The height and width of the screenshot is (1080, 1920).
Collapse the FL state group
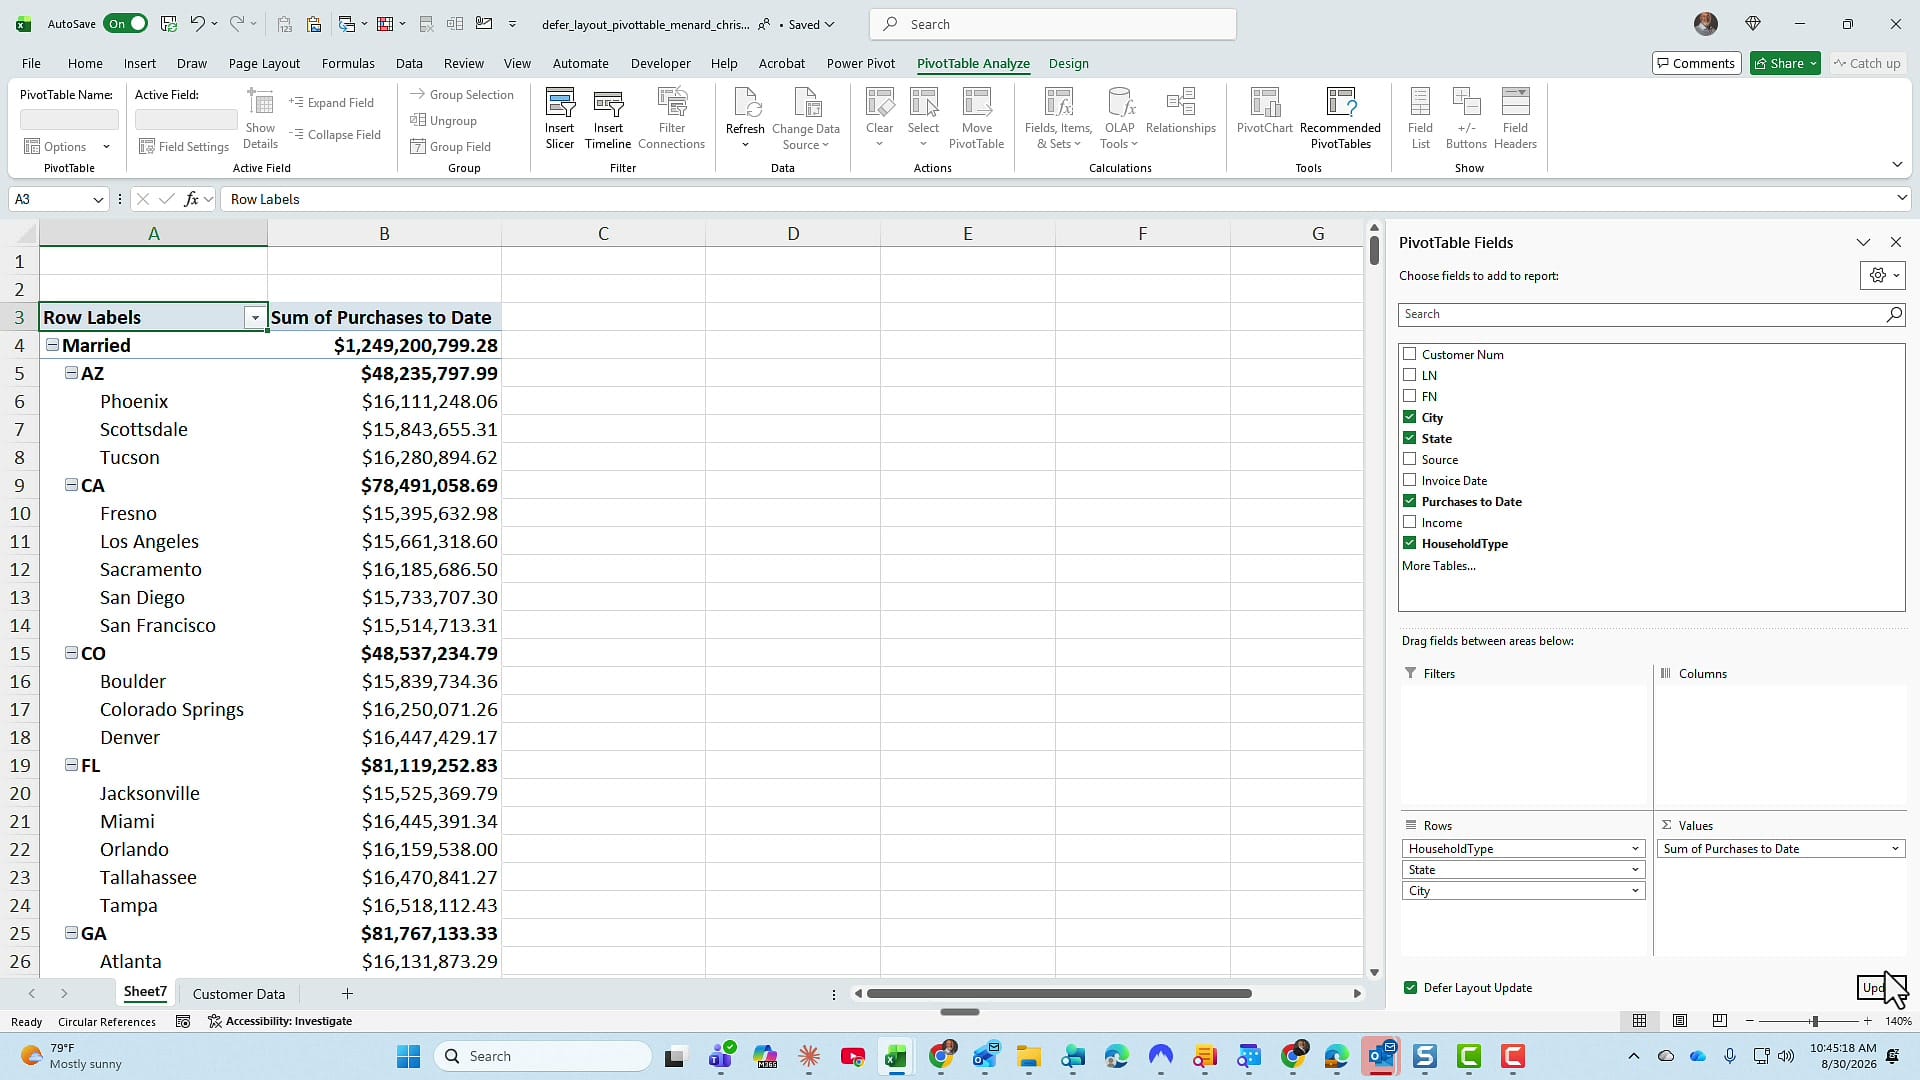click(x=71, y=765)
